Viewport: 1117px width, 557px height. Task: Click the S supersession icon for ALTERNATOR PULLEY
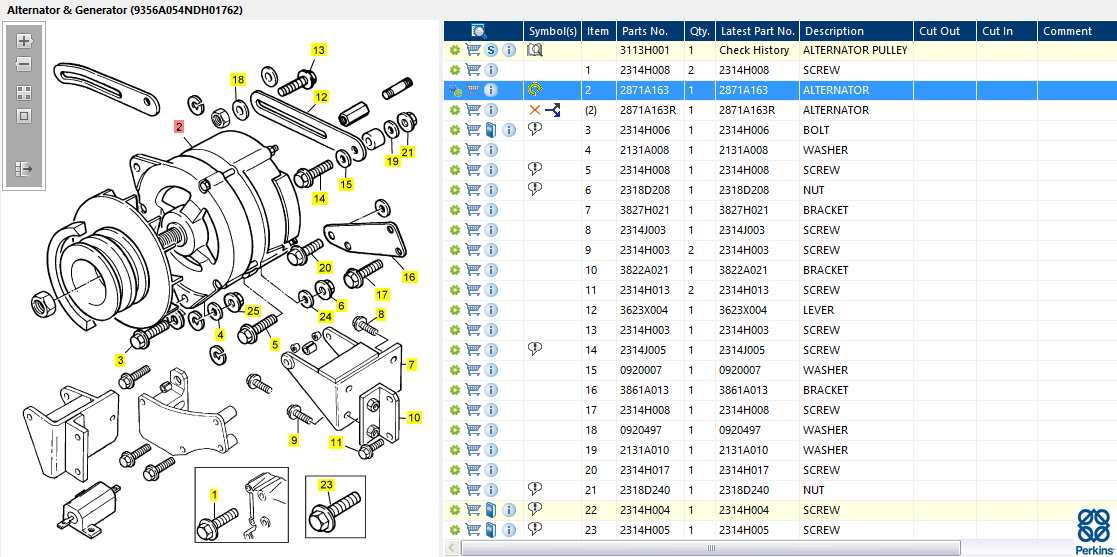click(x=491, y=51)
